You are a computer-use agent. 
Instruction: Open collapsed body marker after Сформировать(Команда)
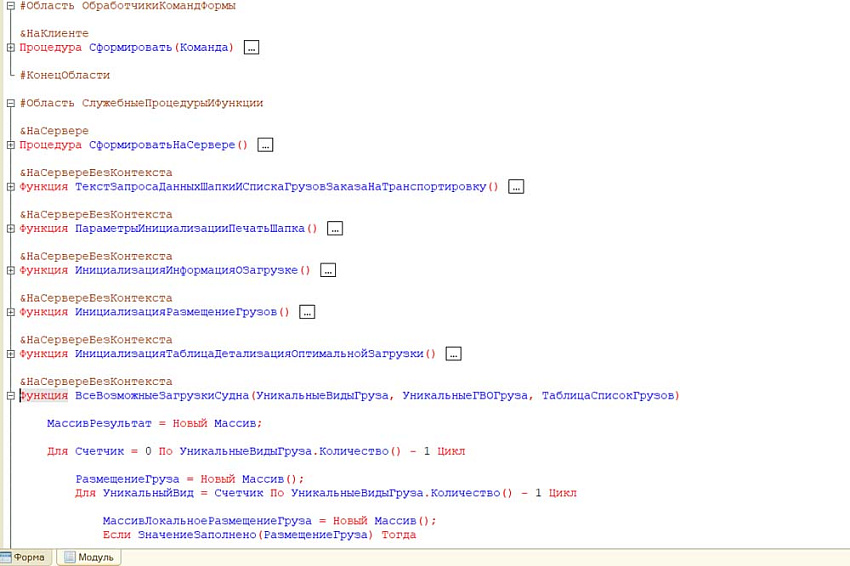[251, 47]
